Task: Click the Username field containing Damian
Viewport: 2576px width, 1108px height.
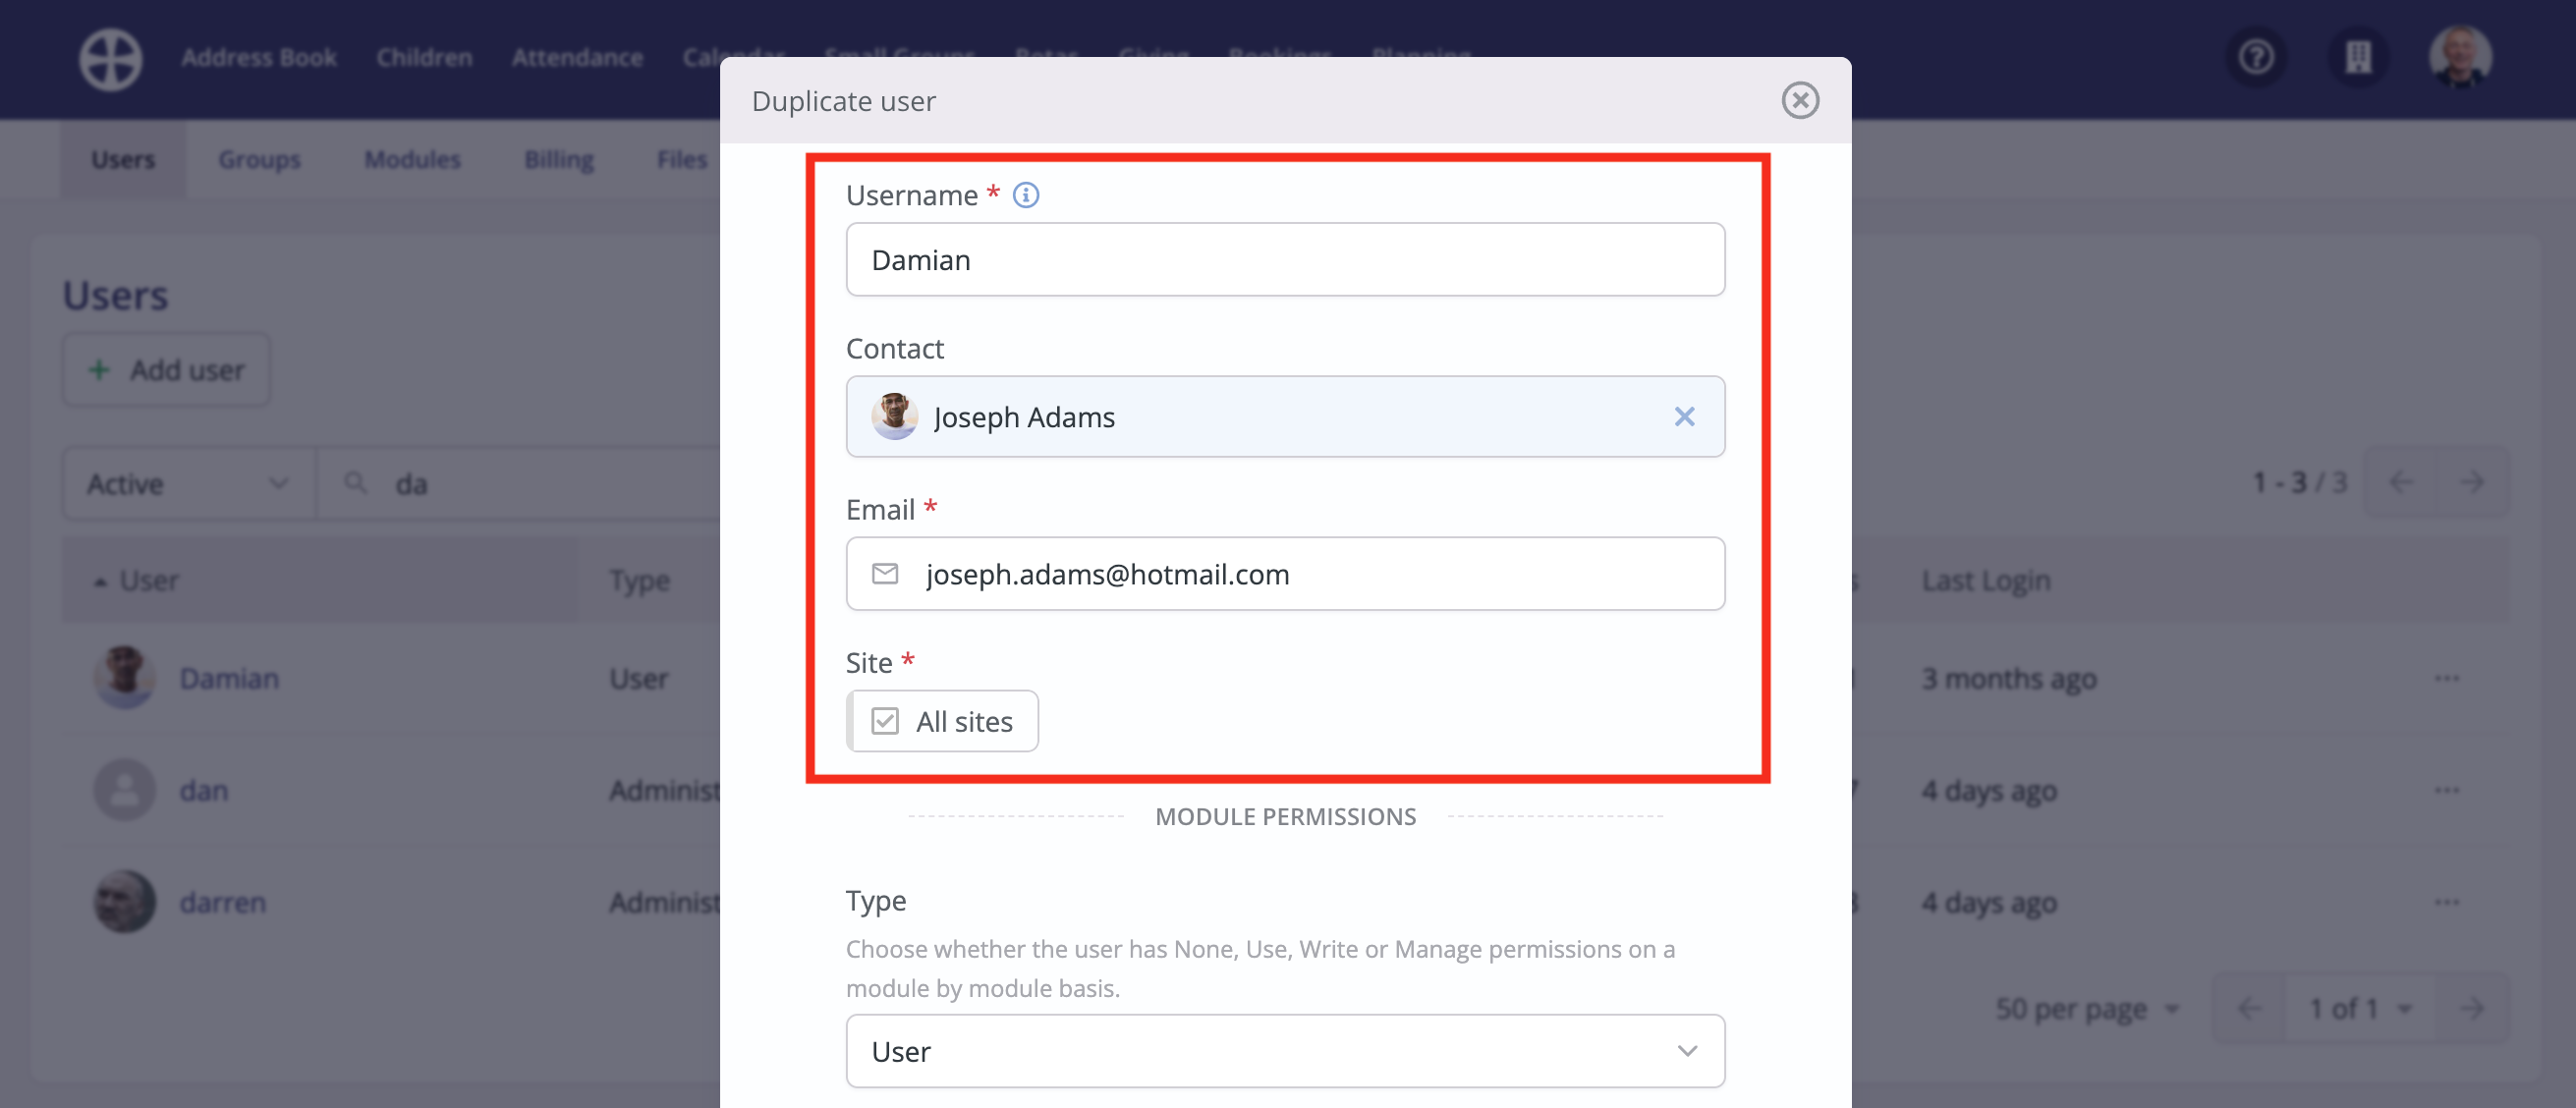Action: pyautogui.click(x=1285, y=259)
